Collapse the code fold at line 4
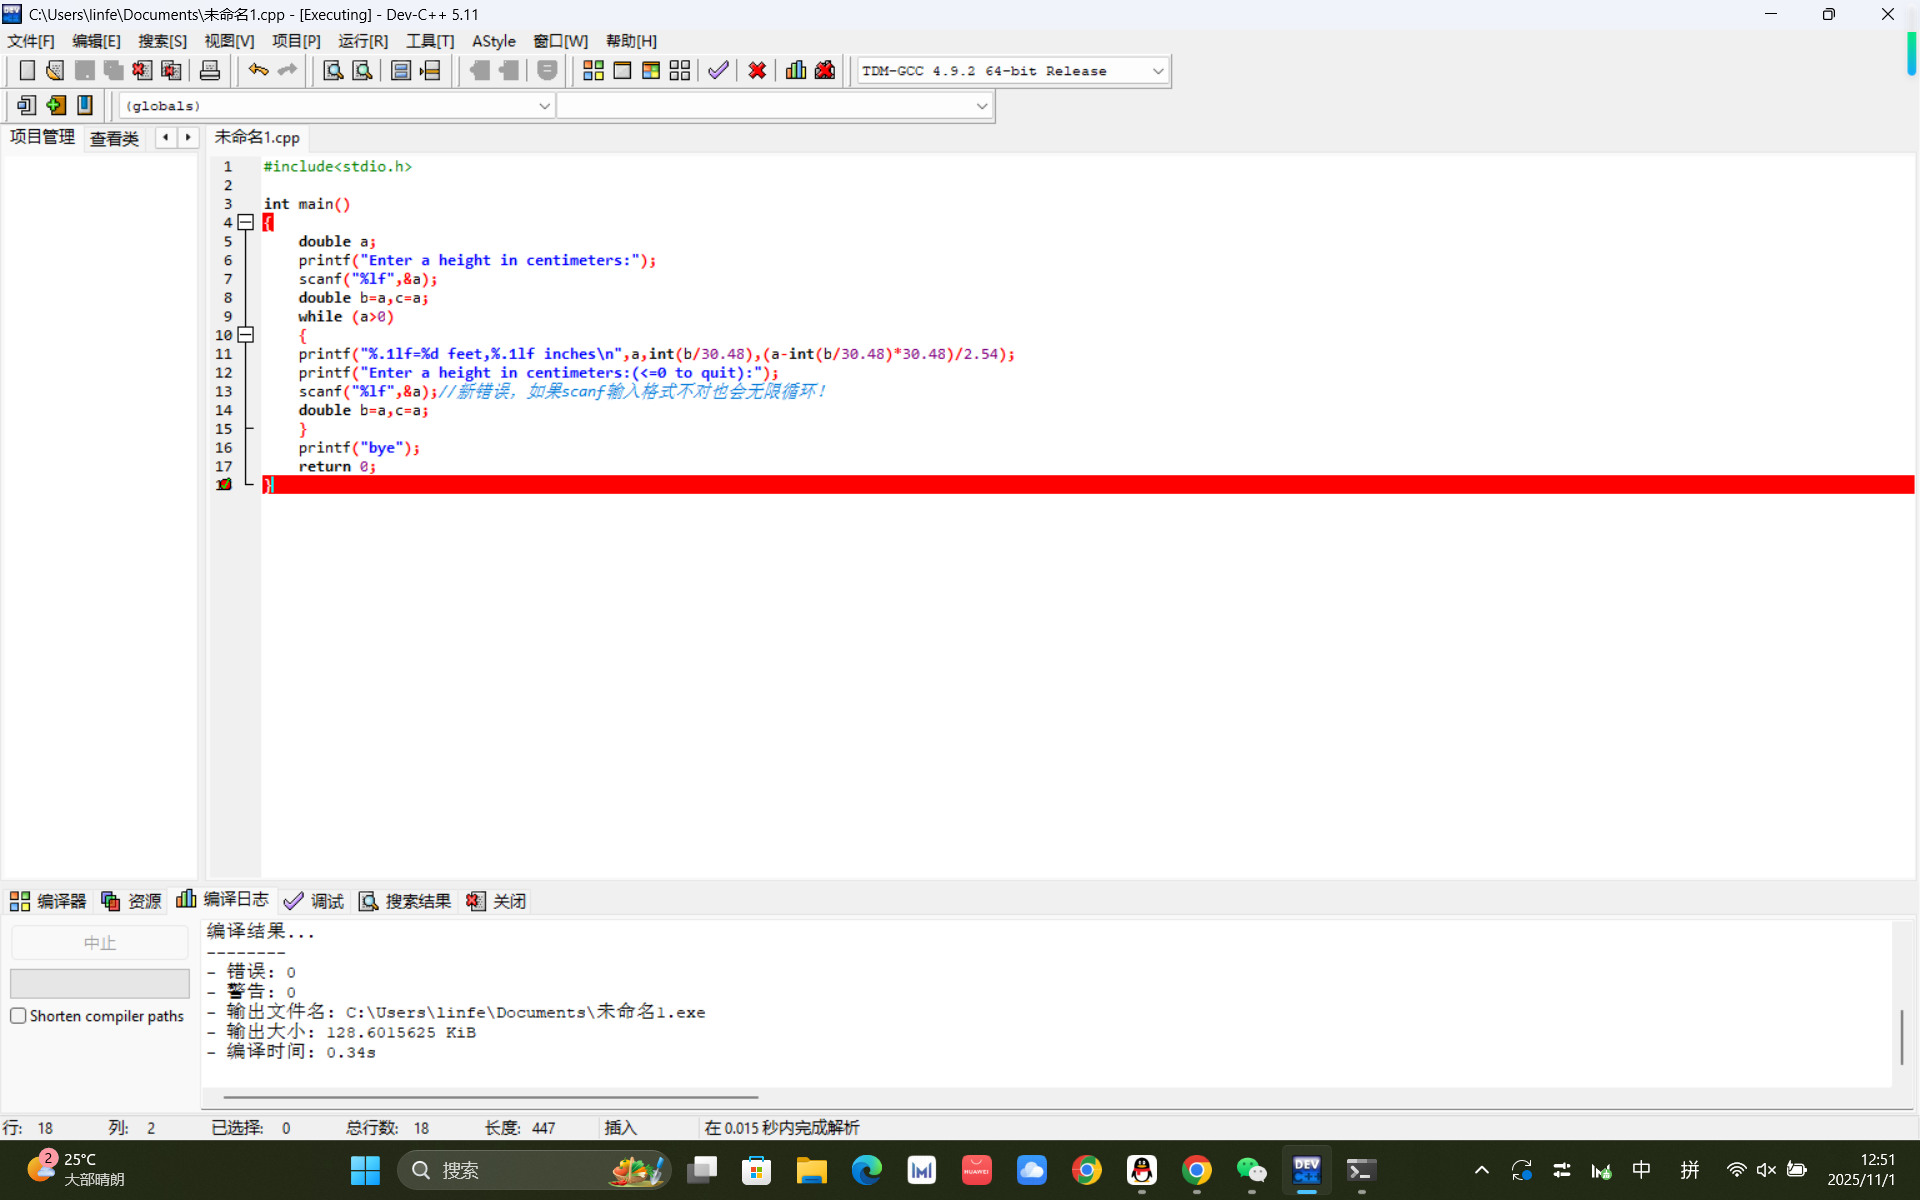 [245, 222]
